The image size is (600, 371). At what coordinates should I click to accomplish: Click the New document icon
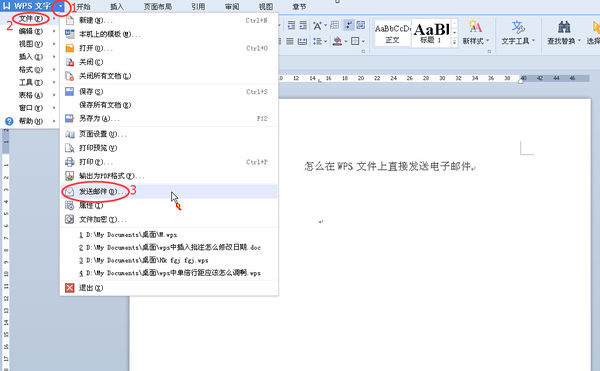point(70,20)
